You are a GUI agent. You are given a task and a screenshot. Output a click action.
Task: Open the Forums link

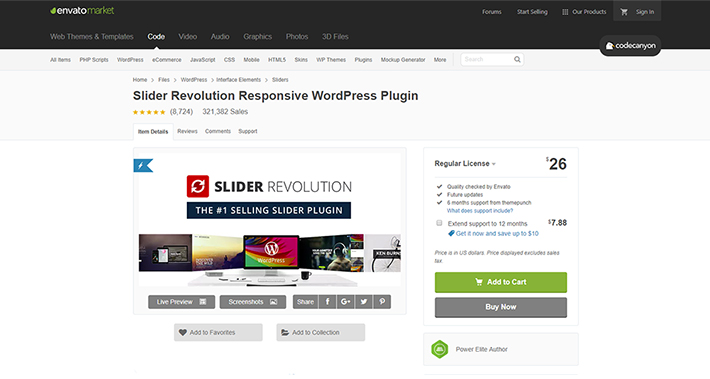[x=491, y=12]
